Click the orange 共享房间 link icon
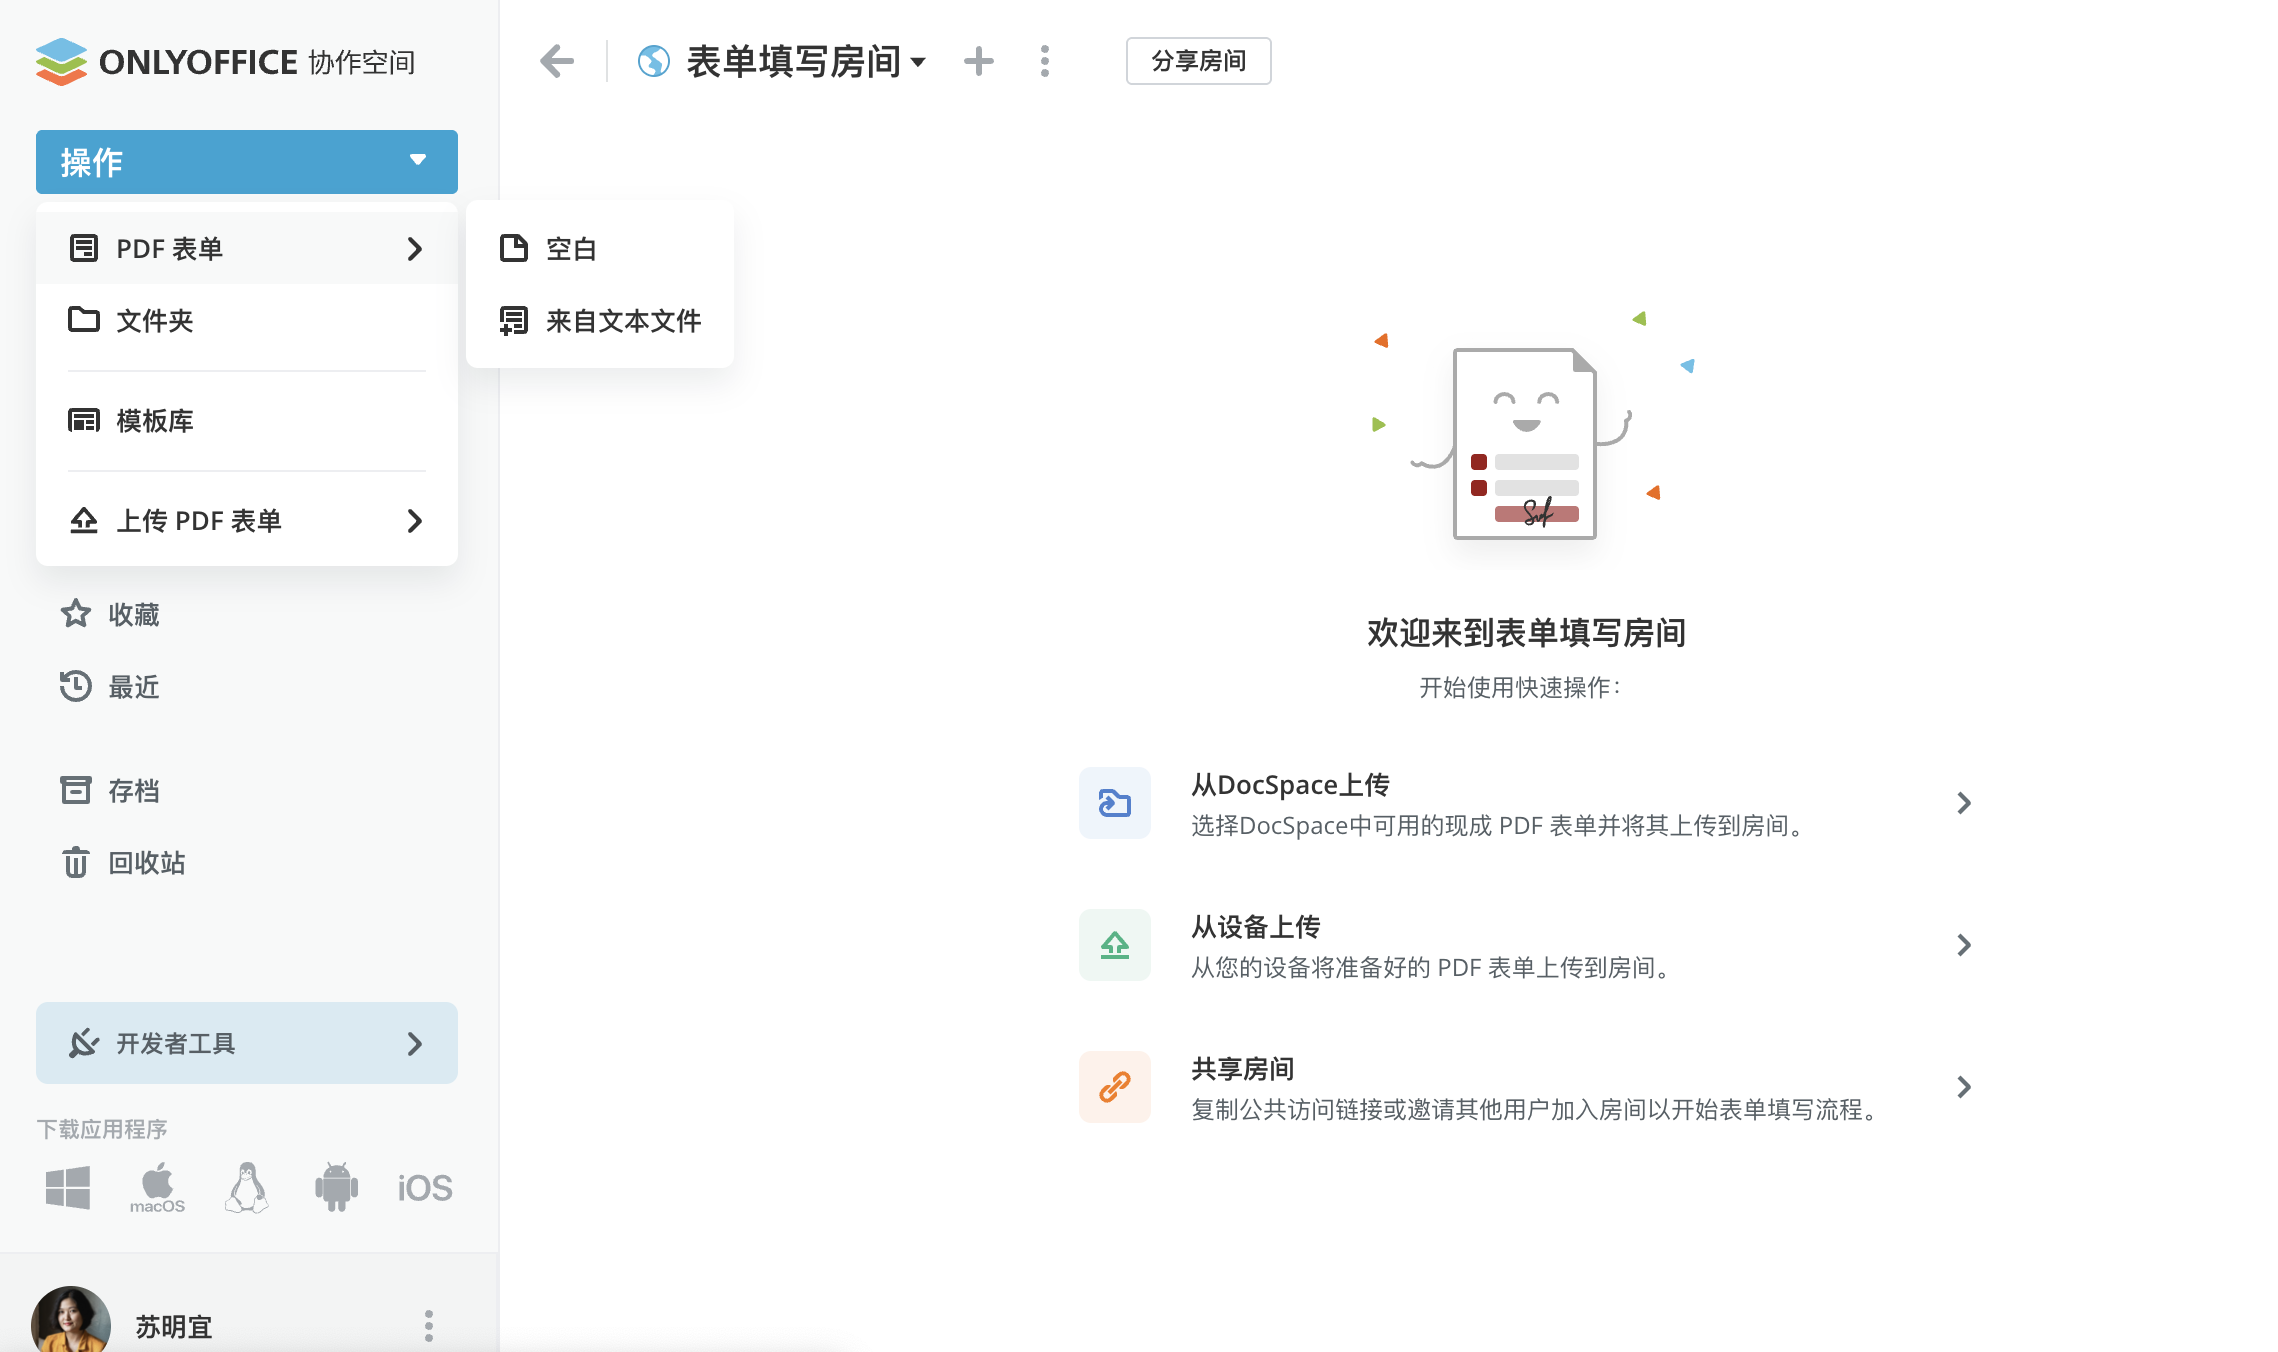 1115,1087
